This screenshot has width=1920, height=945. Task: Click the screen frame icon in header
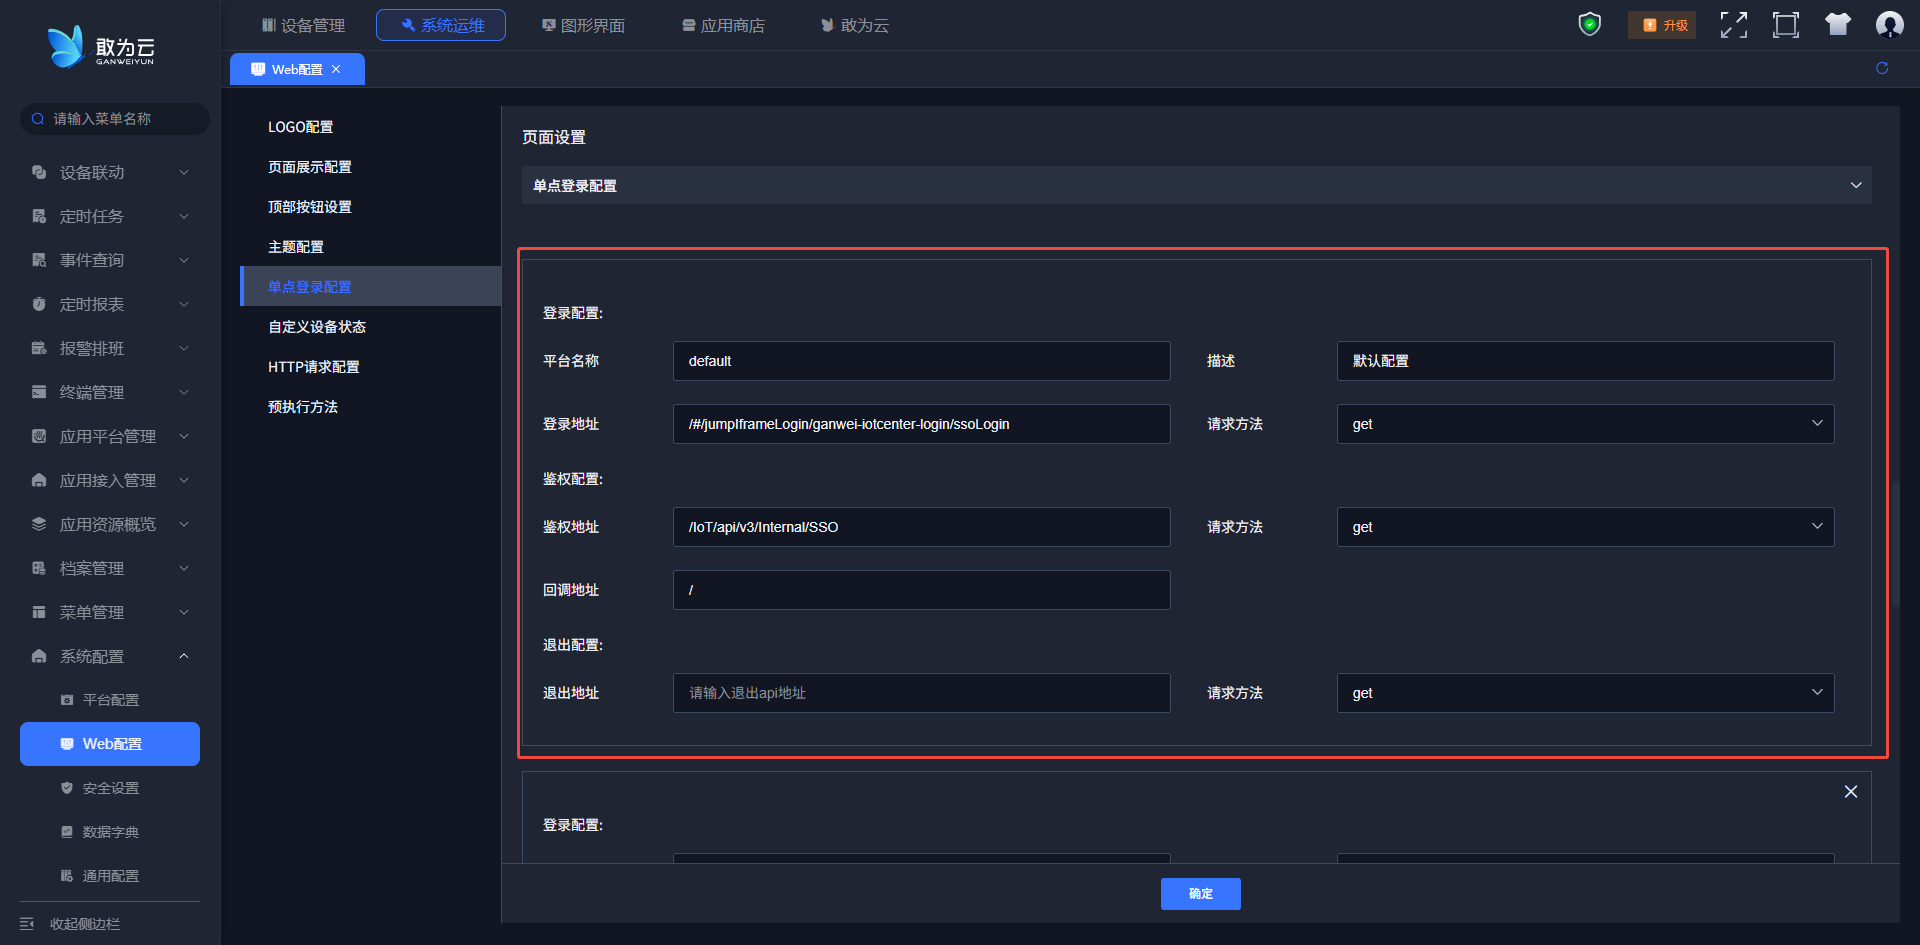point(1786,25)
